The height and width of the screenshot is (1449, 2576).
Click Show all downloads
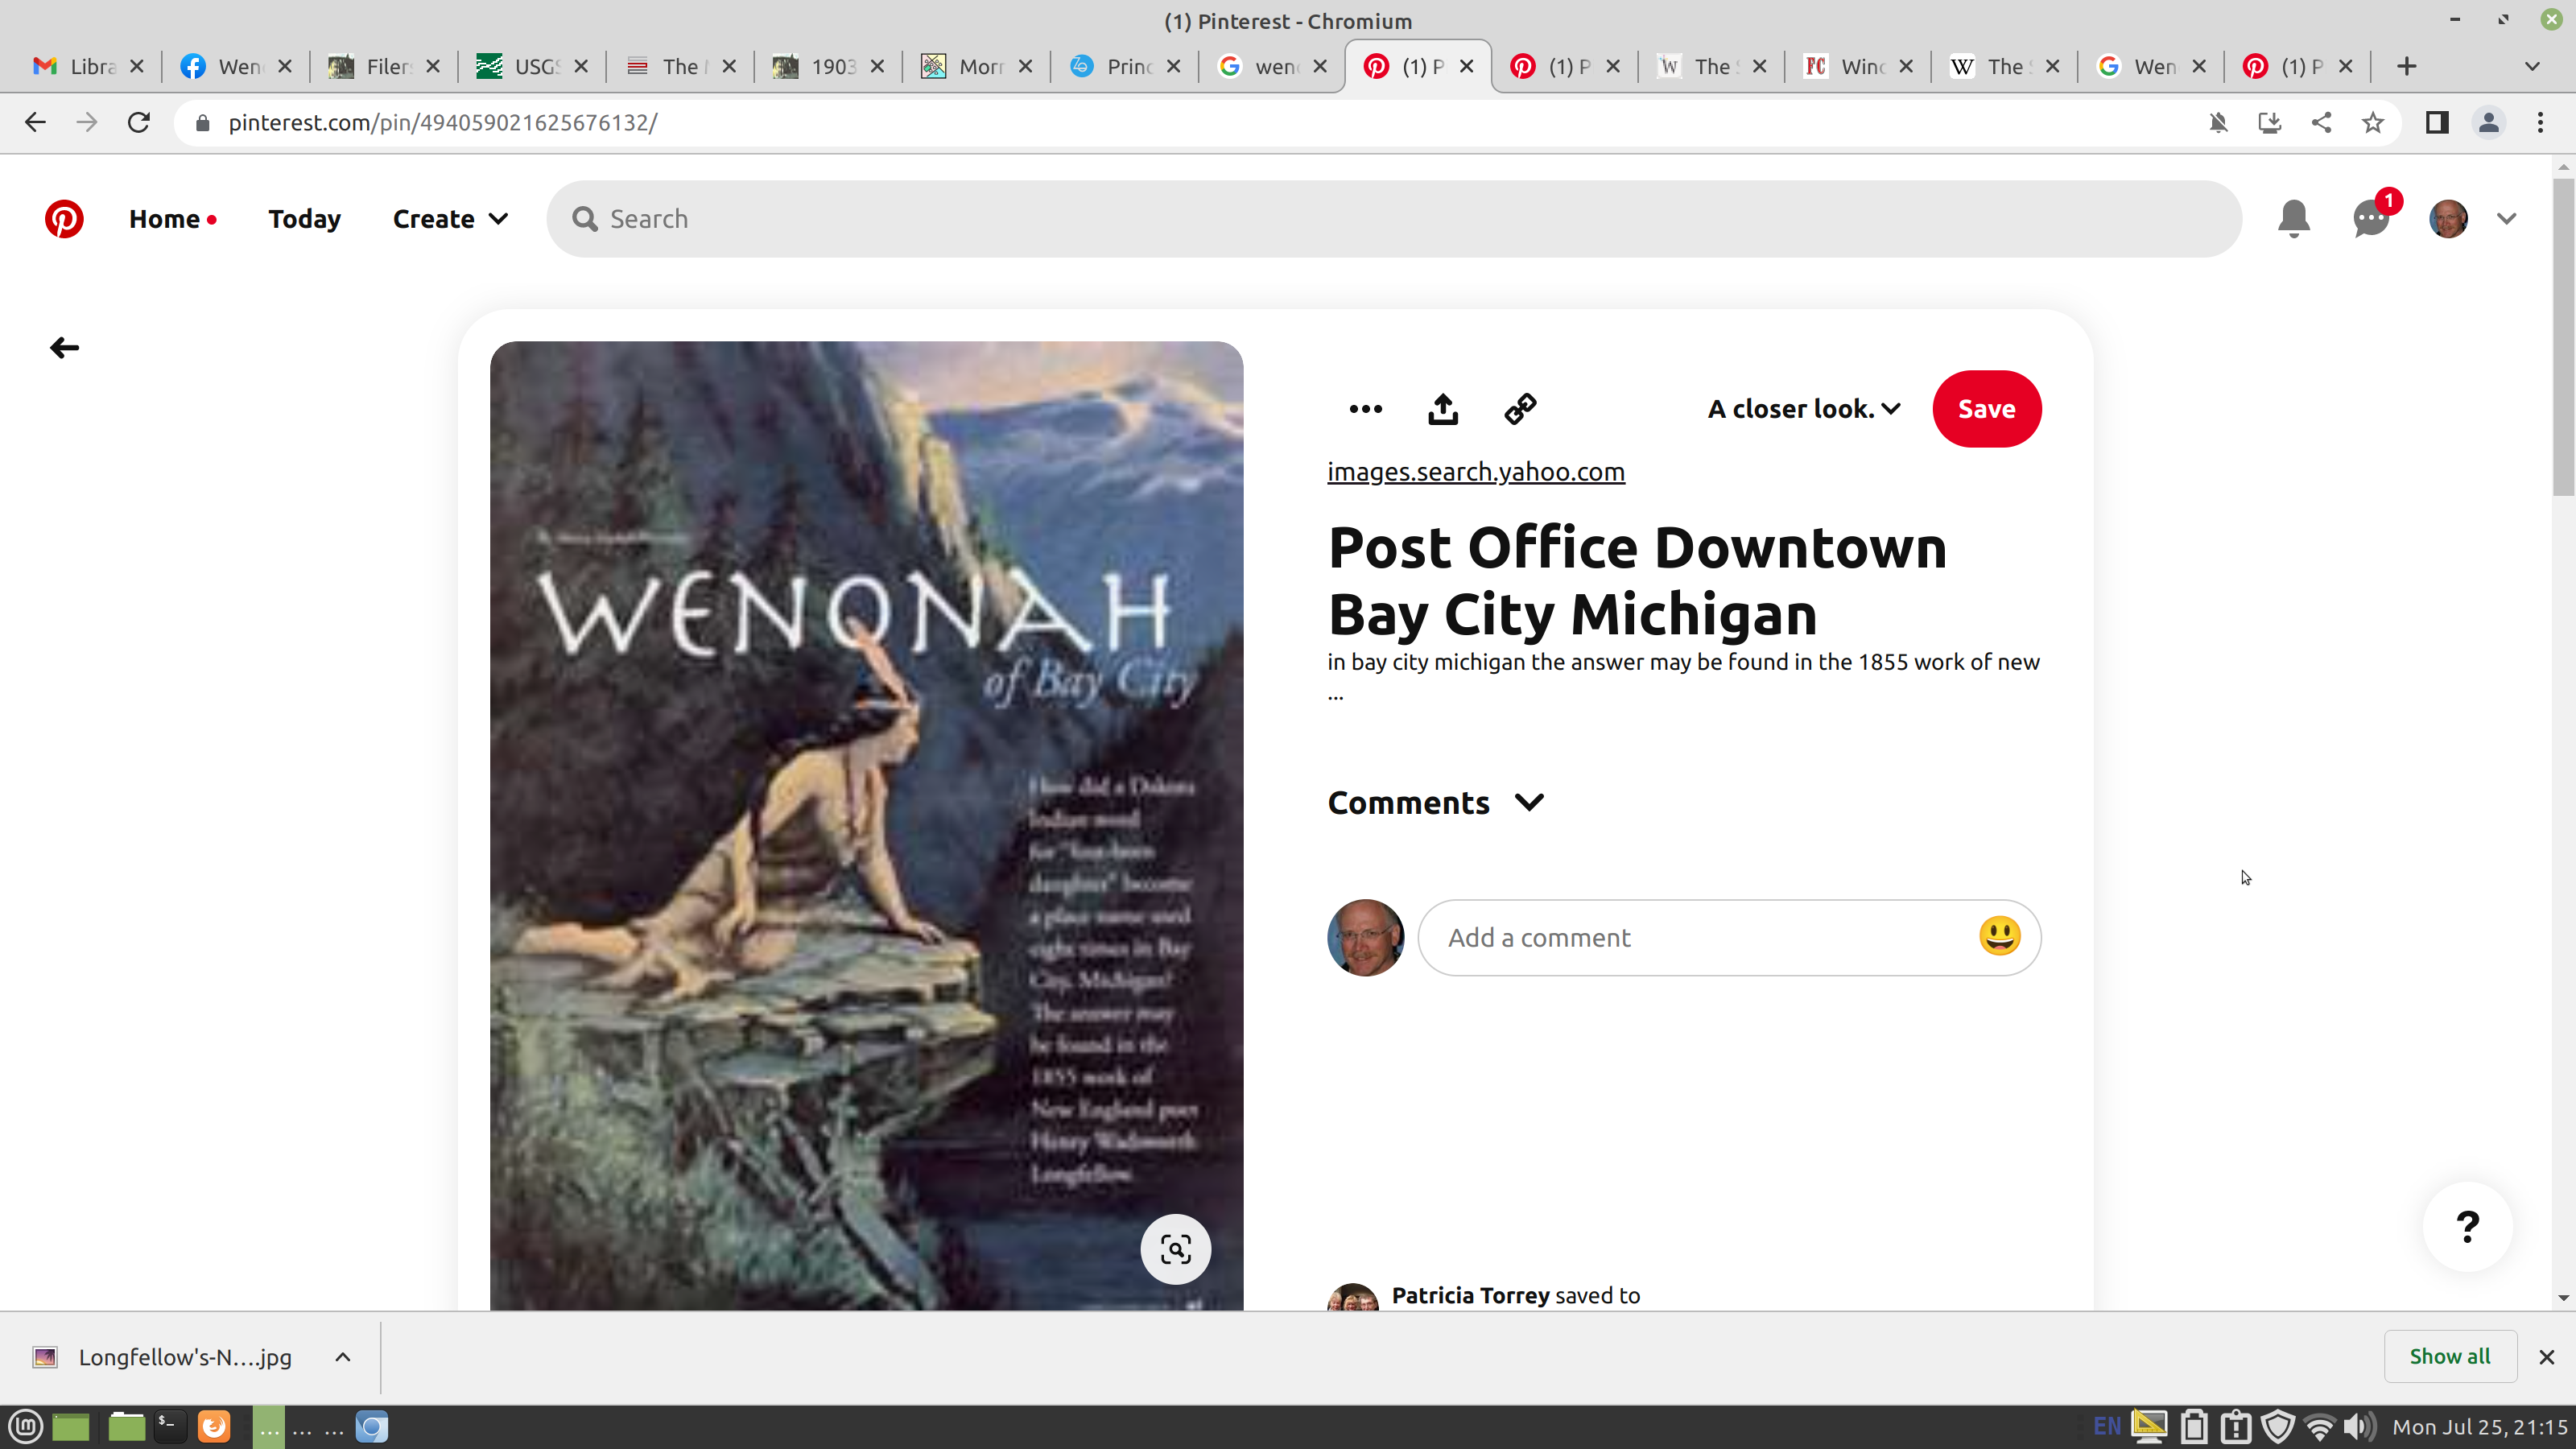click(x=2449, y=1356)
